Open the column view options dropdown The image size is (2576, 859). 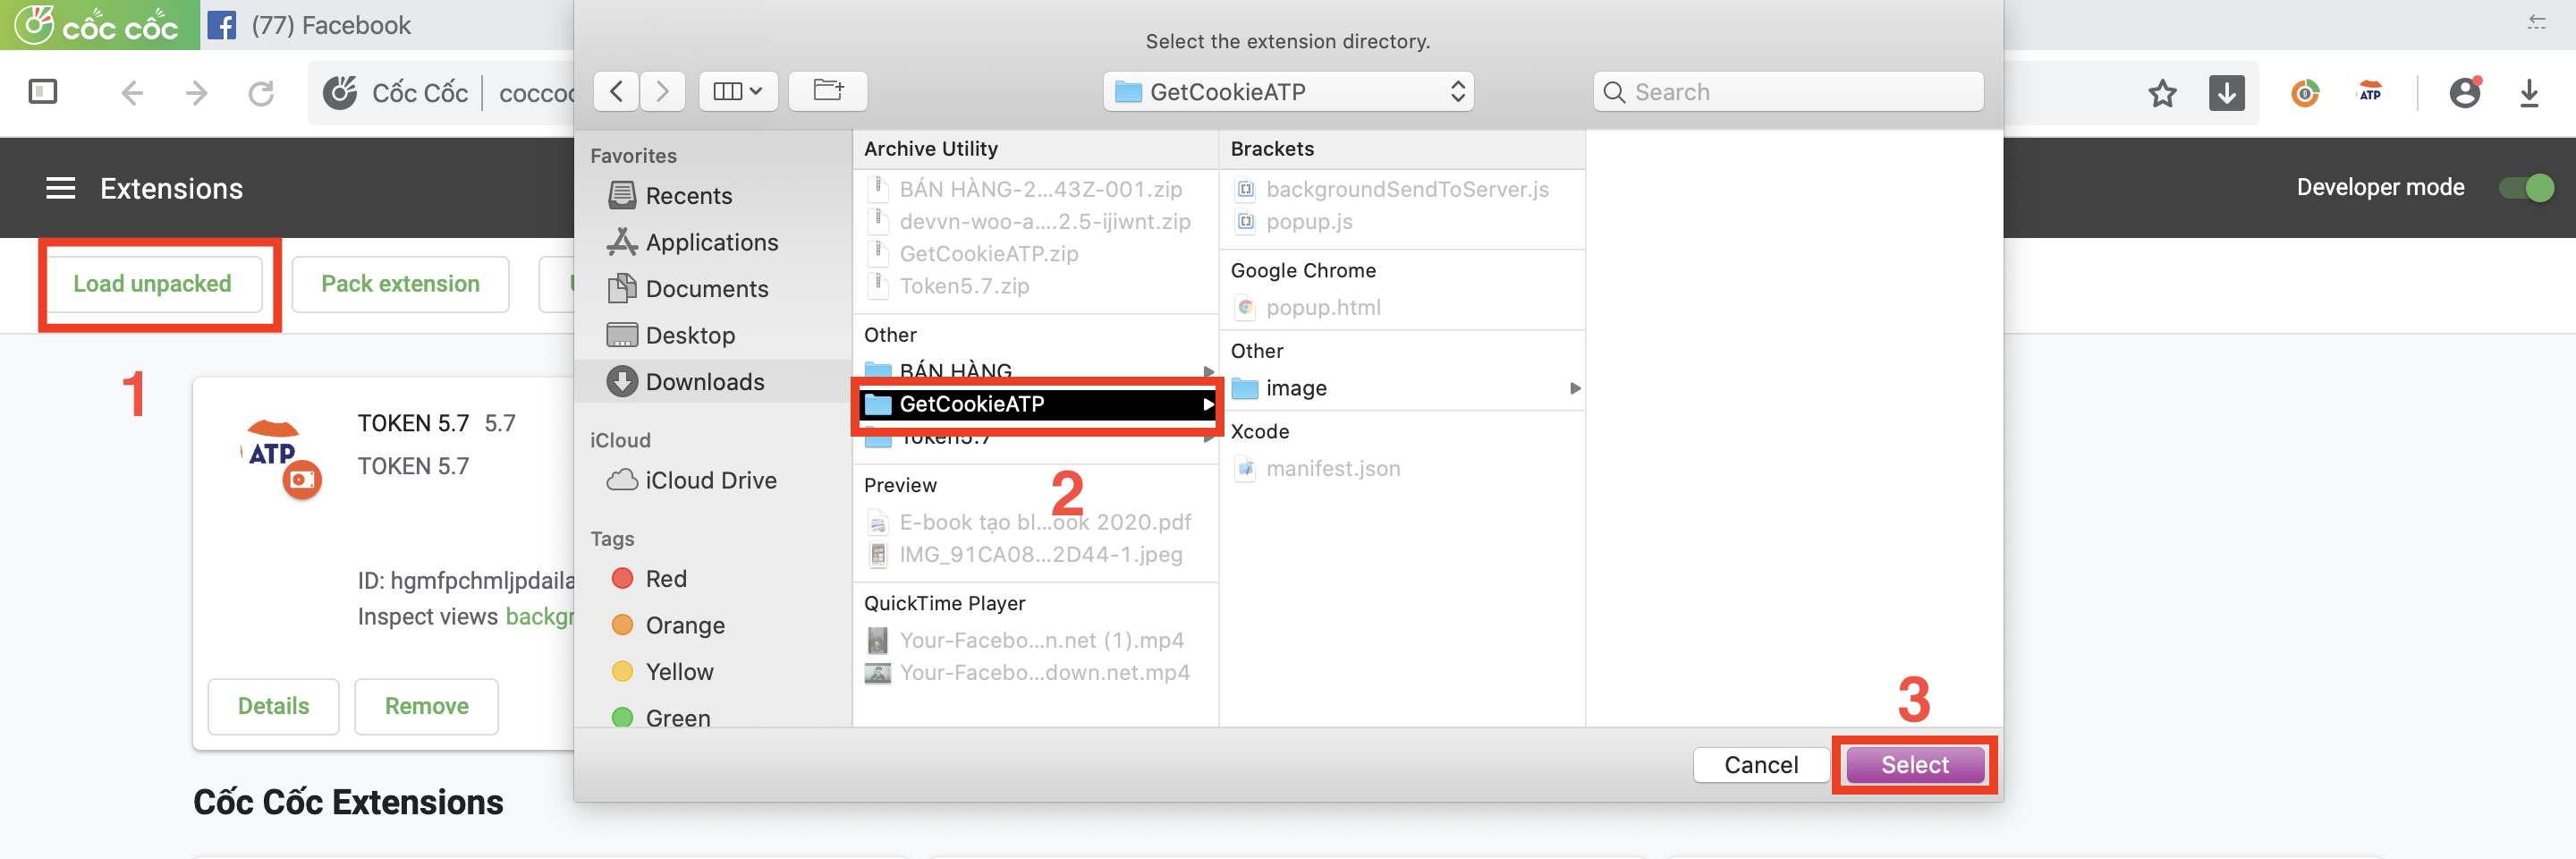click(738, 92)
